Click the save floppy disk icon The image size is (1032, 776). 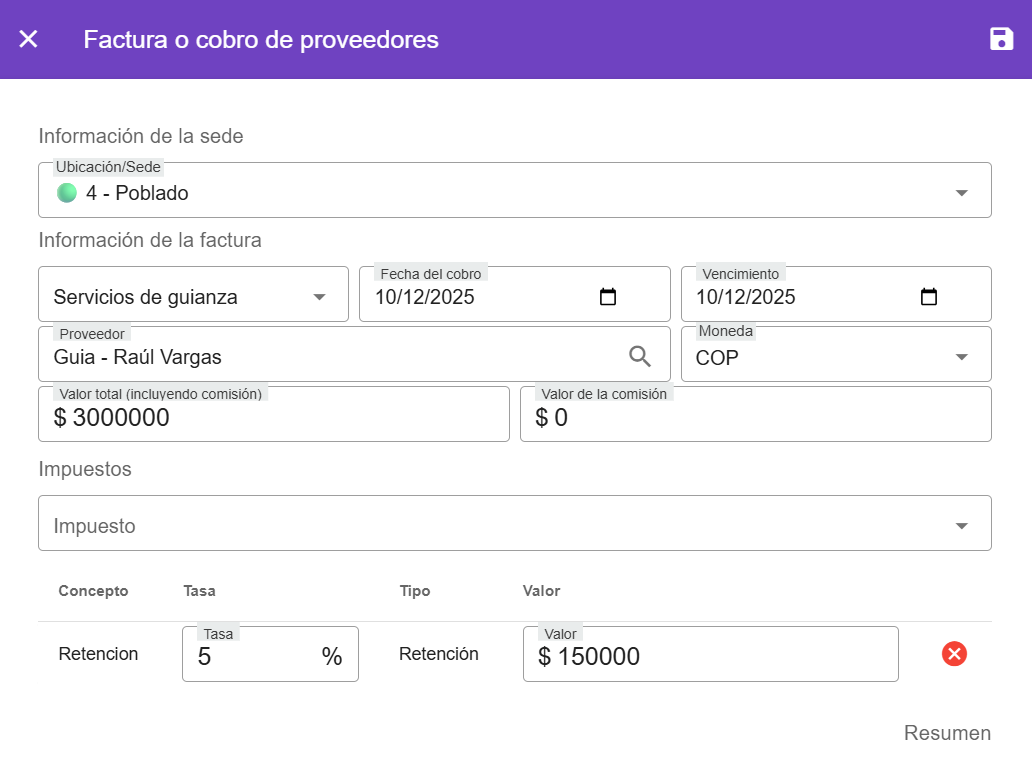(1001, 39)
